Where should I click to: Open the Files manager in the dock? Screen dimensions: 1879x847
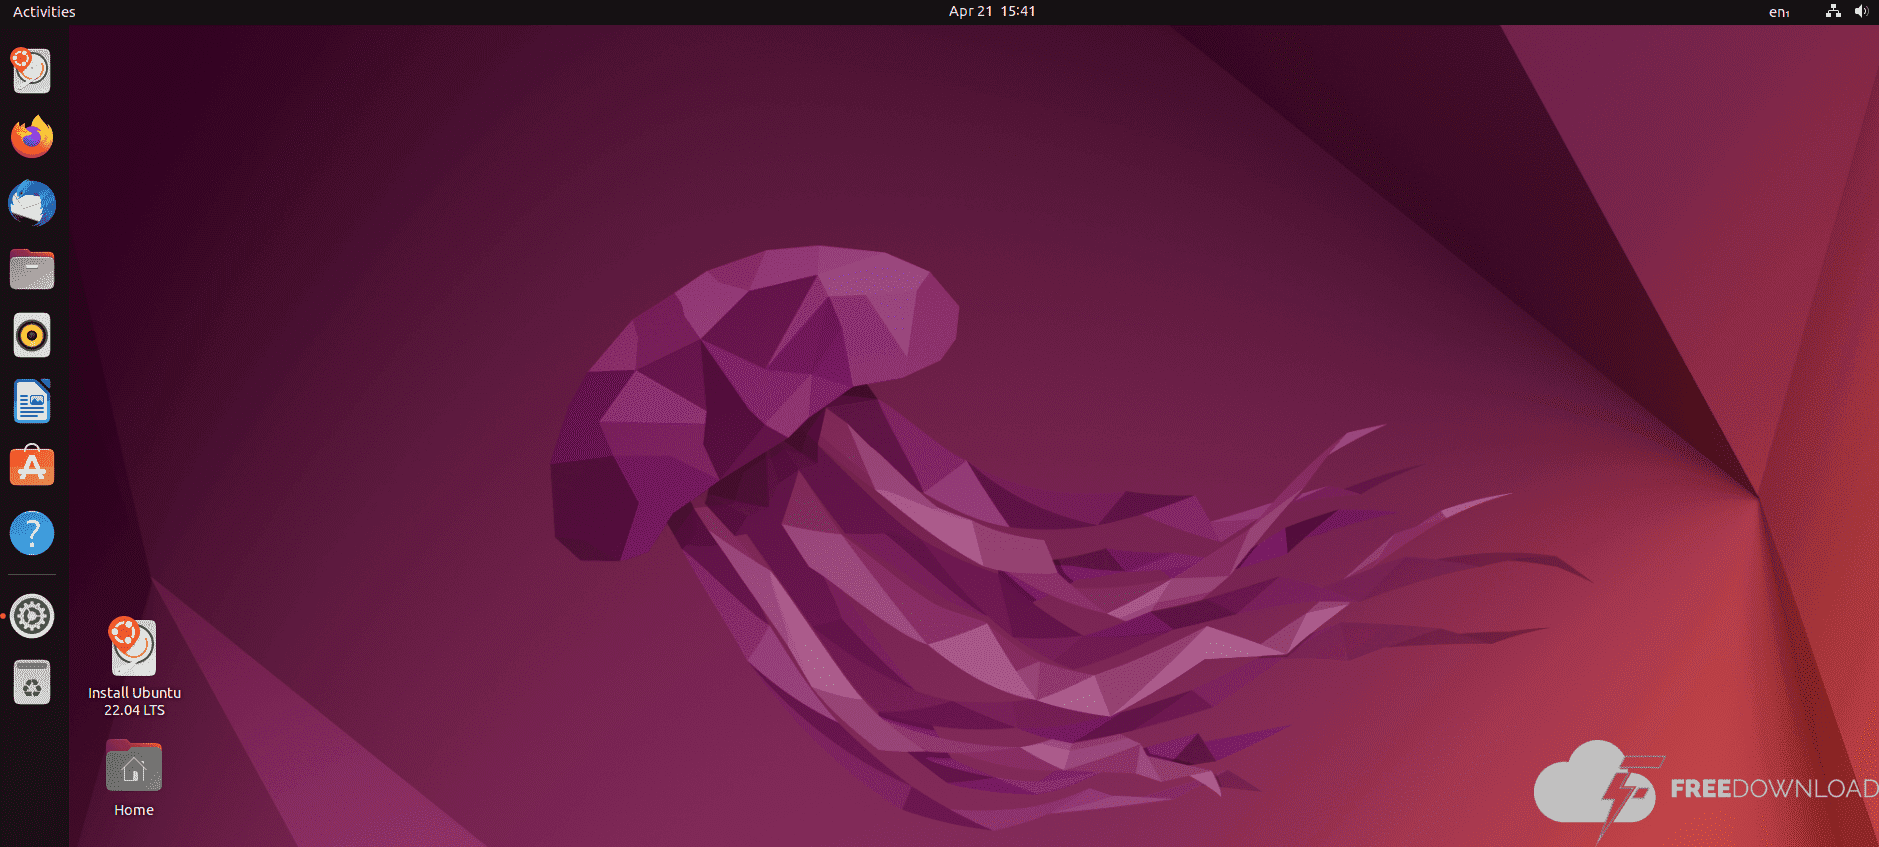point(32,270)
